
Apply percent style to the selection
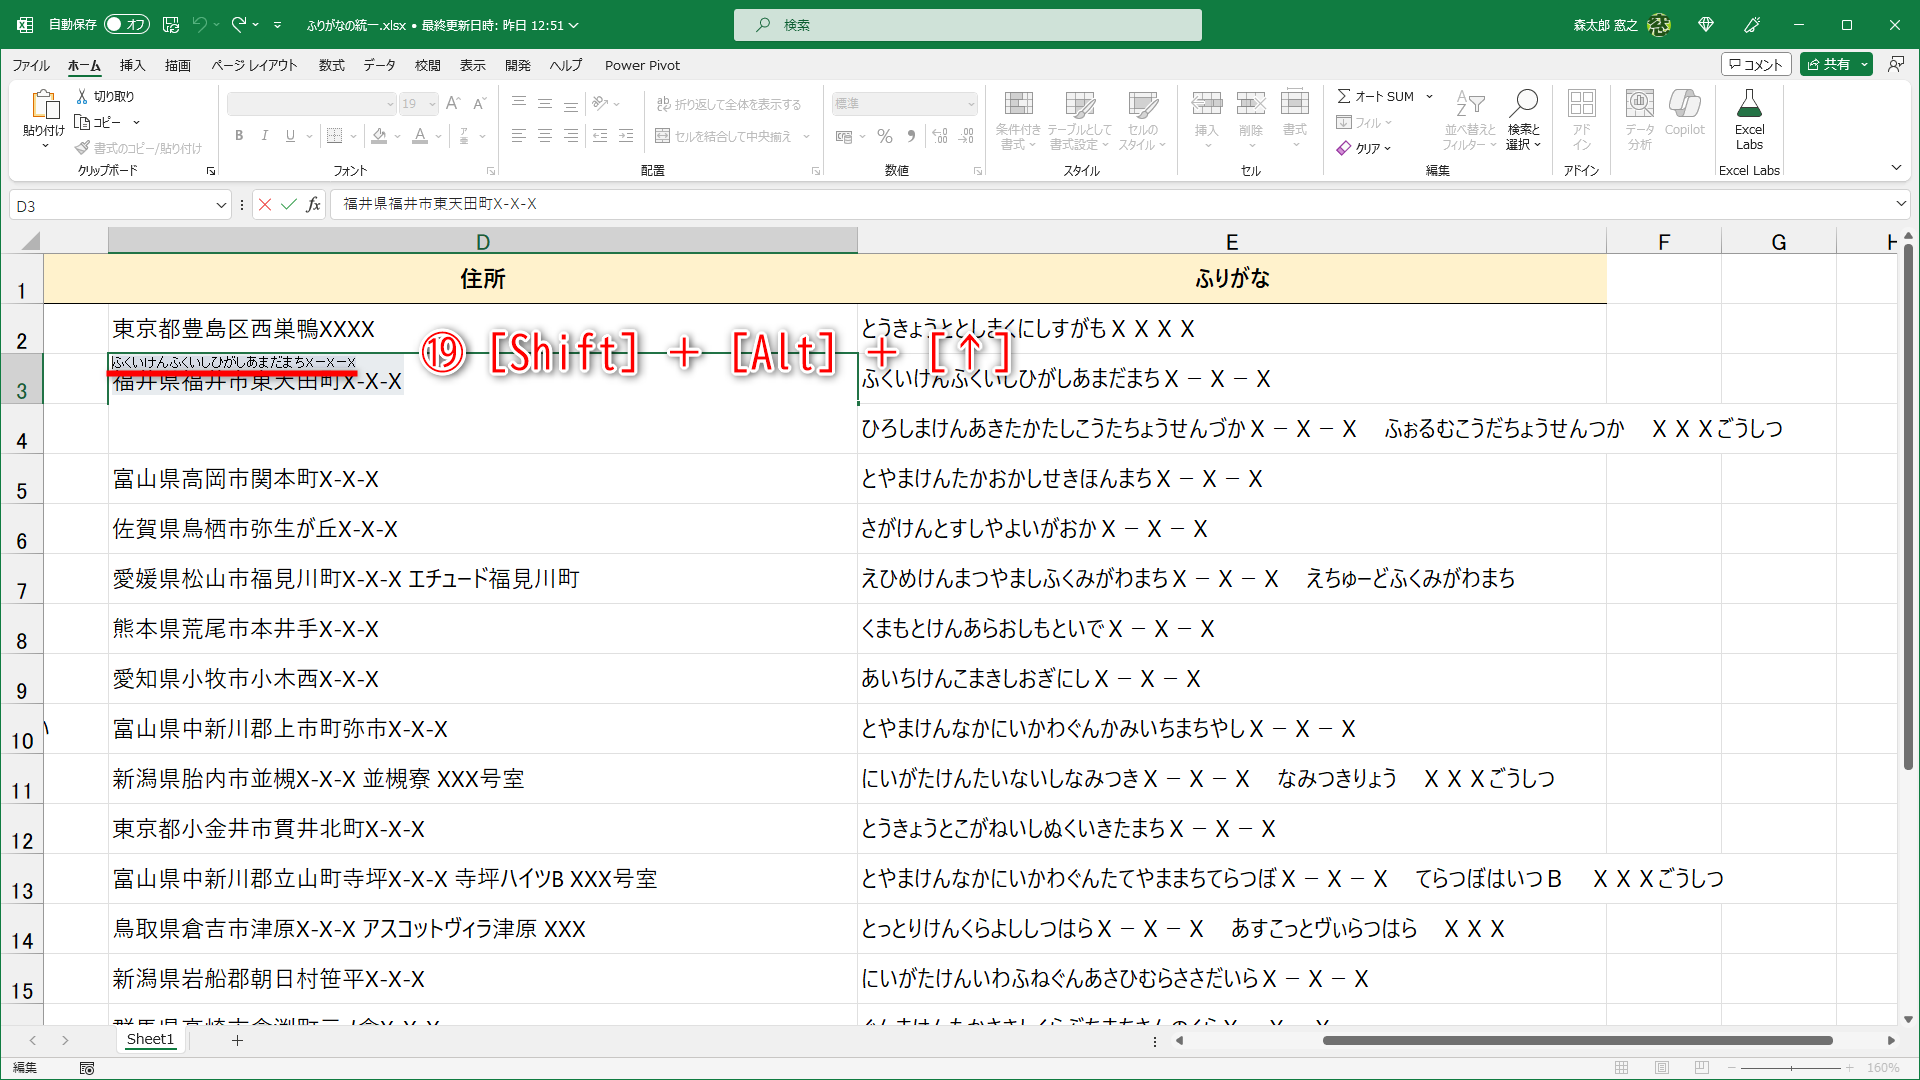884,136
